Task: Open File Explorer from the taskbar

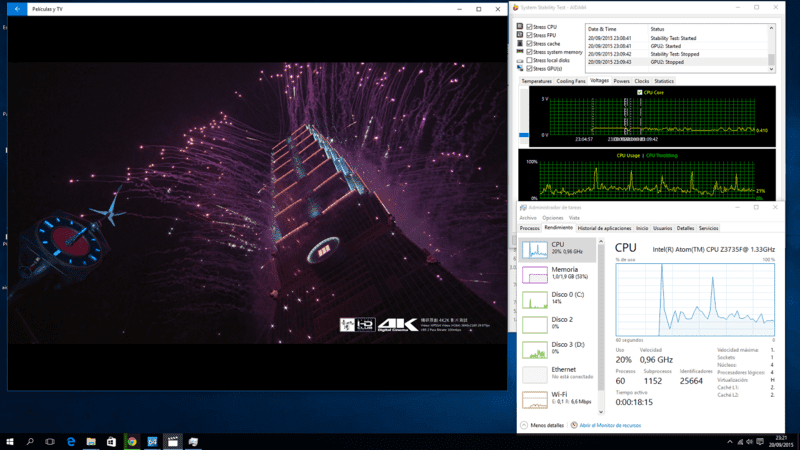Action: pyautogui.click(x=91, y=442)
